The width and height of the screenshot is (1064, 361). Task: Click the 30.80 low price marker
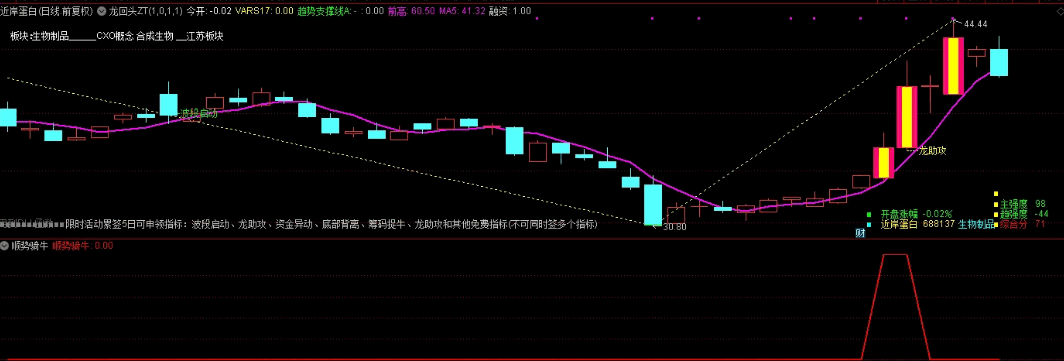(x=674, y=227)
